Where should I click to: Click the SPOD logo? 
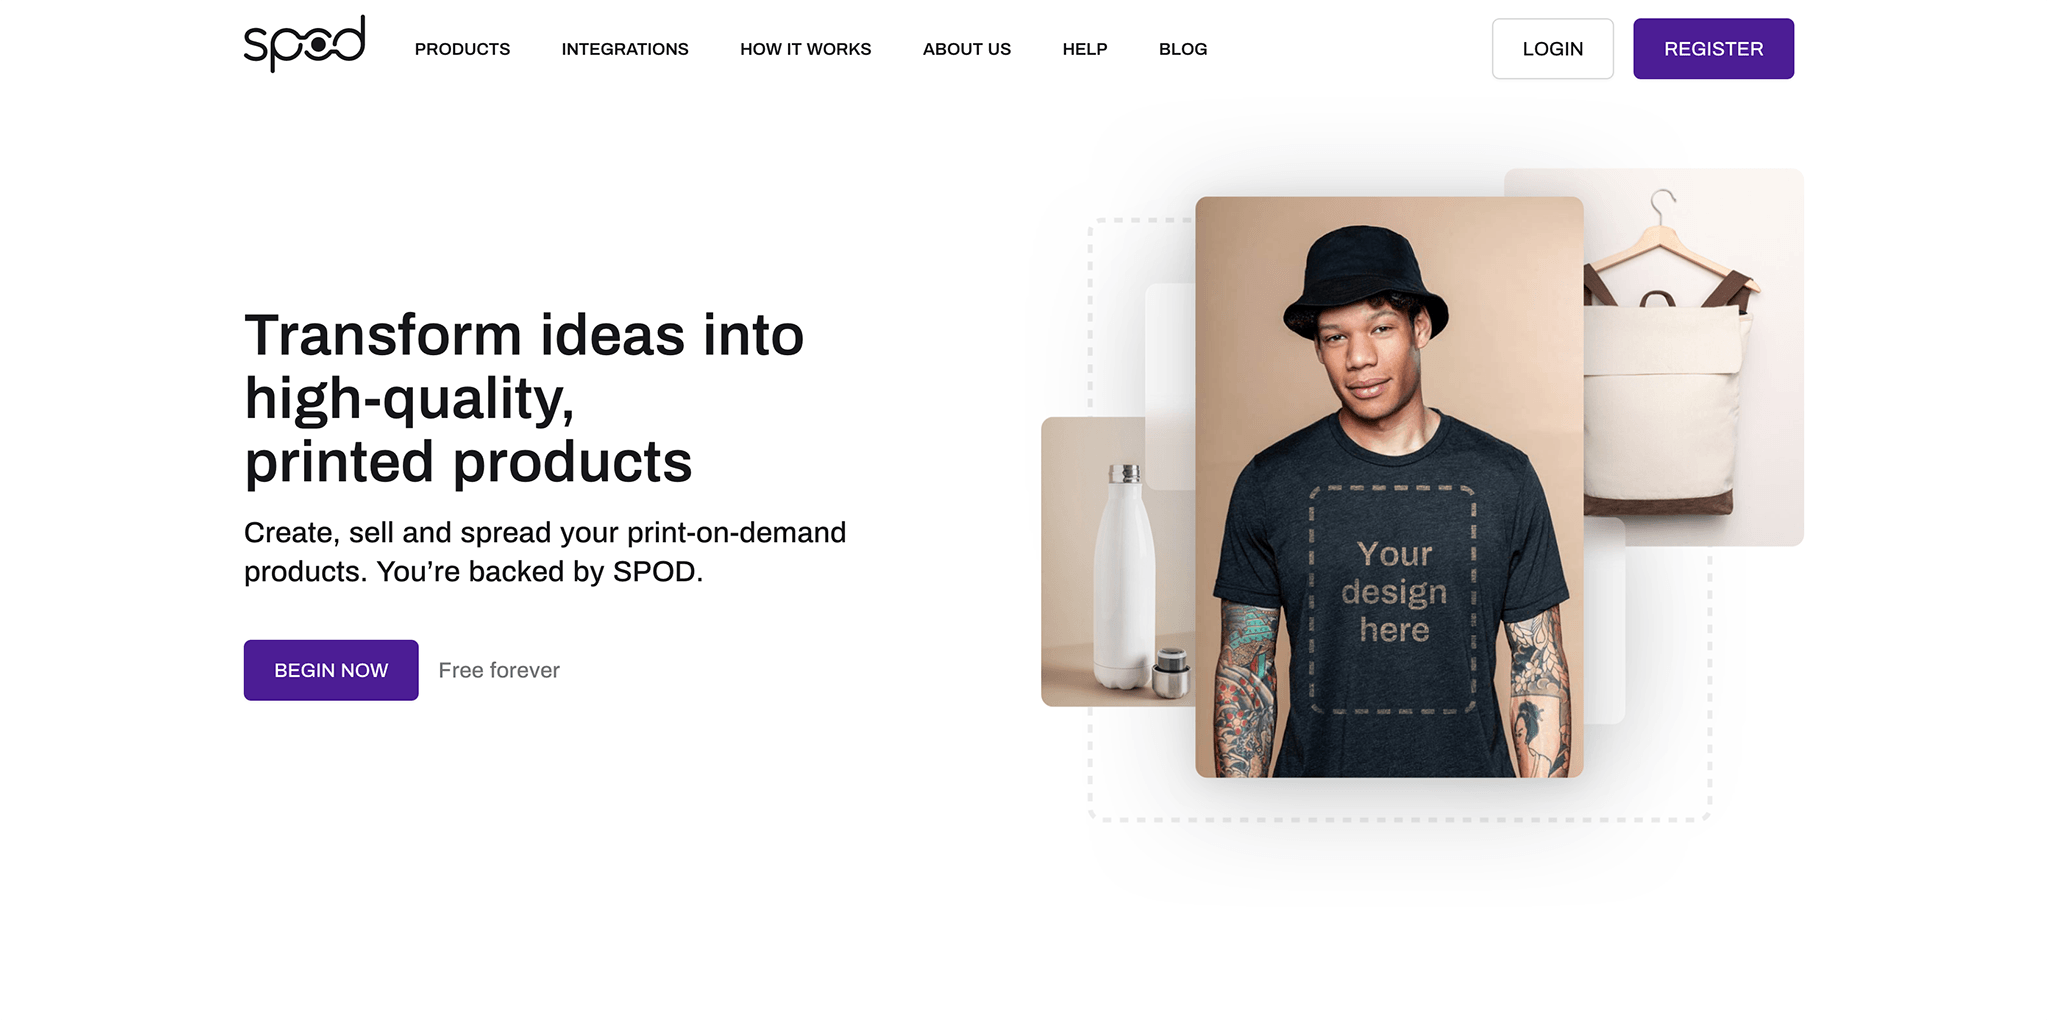coord(304,44)
